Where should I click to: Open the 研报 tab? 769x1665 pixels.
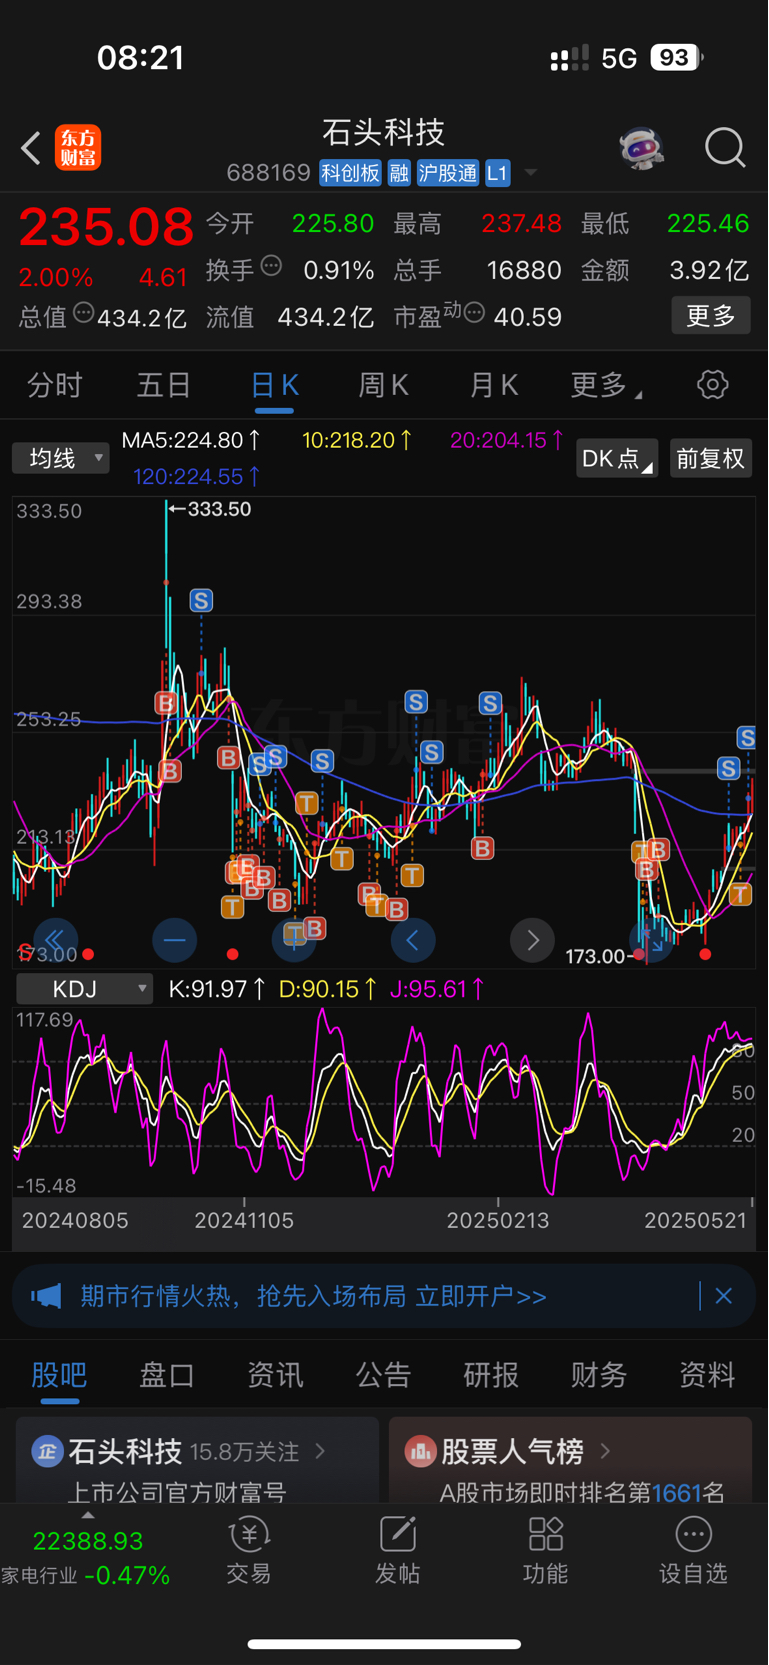491,1375
